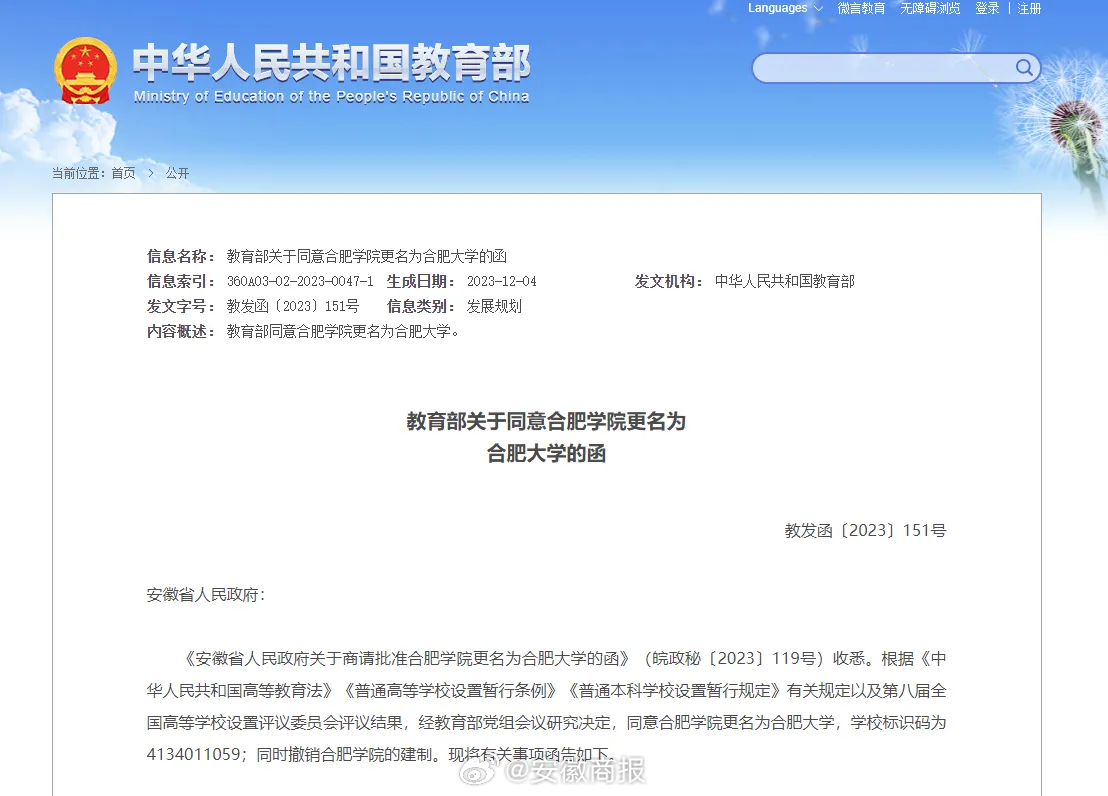The height and width of the screenshot is (796, 1108).
Task: Click the breadcrumb separator arrow
Action: tap(149, 173)
